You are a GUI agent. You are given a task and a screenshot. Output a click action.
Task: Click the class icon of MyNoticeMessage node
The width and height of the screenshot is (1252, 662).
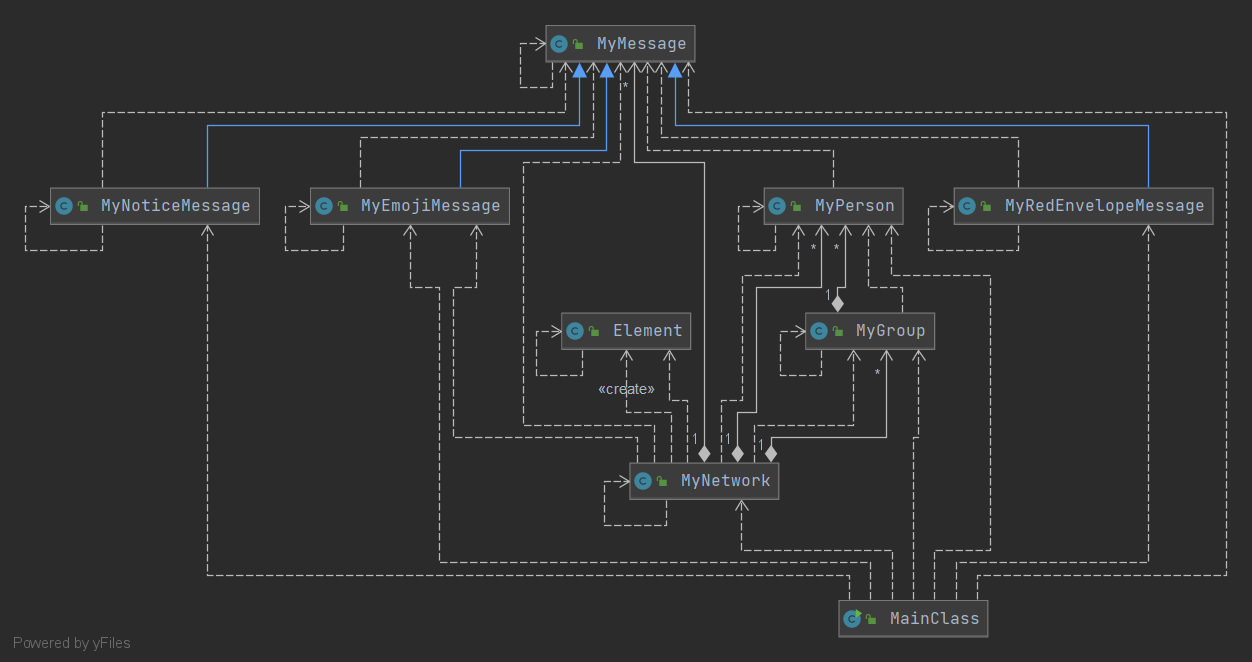point(63,206)
